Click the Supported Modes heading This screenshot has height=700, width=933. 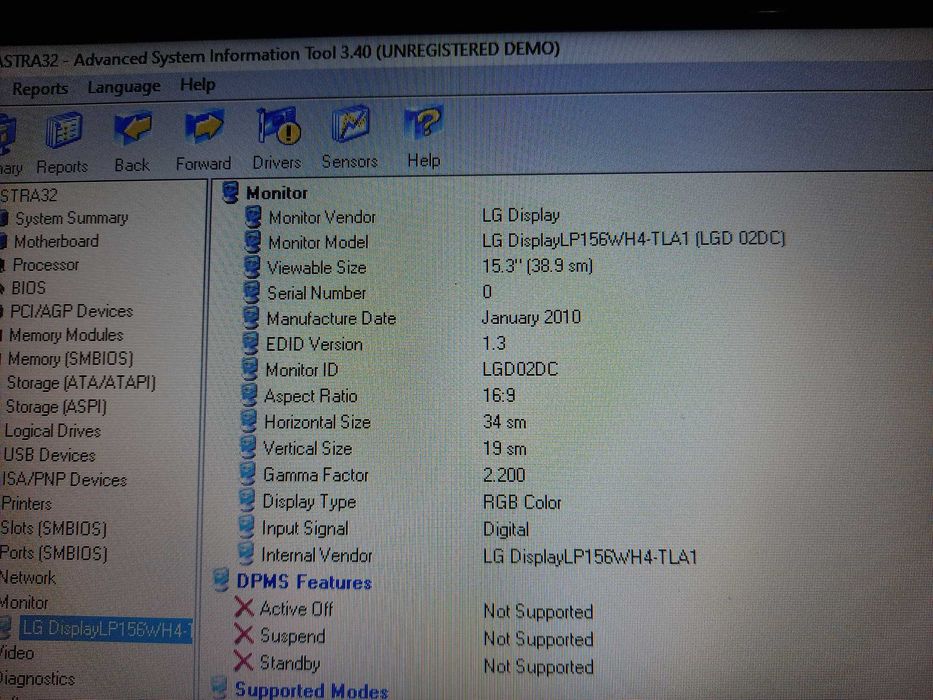click(311, 690)
